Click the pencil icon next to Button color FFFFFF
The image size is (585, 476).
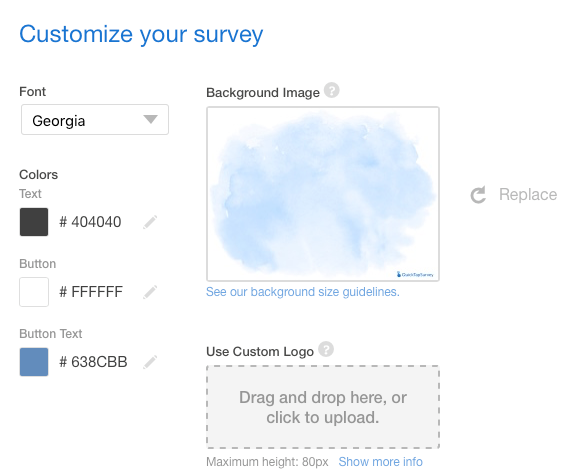tap(150, 292)
